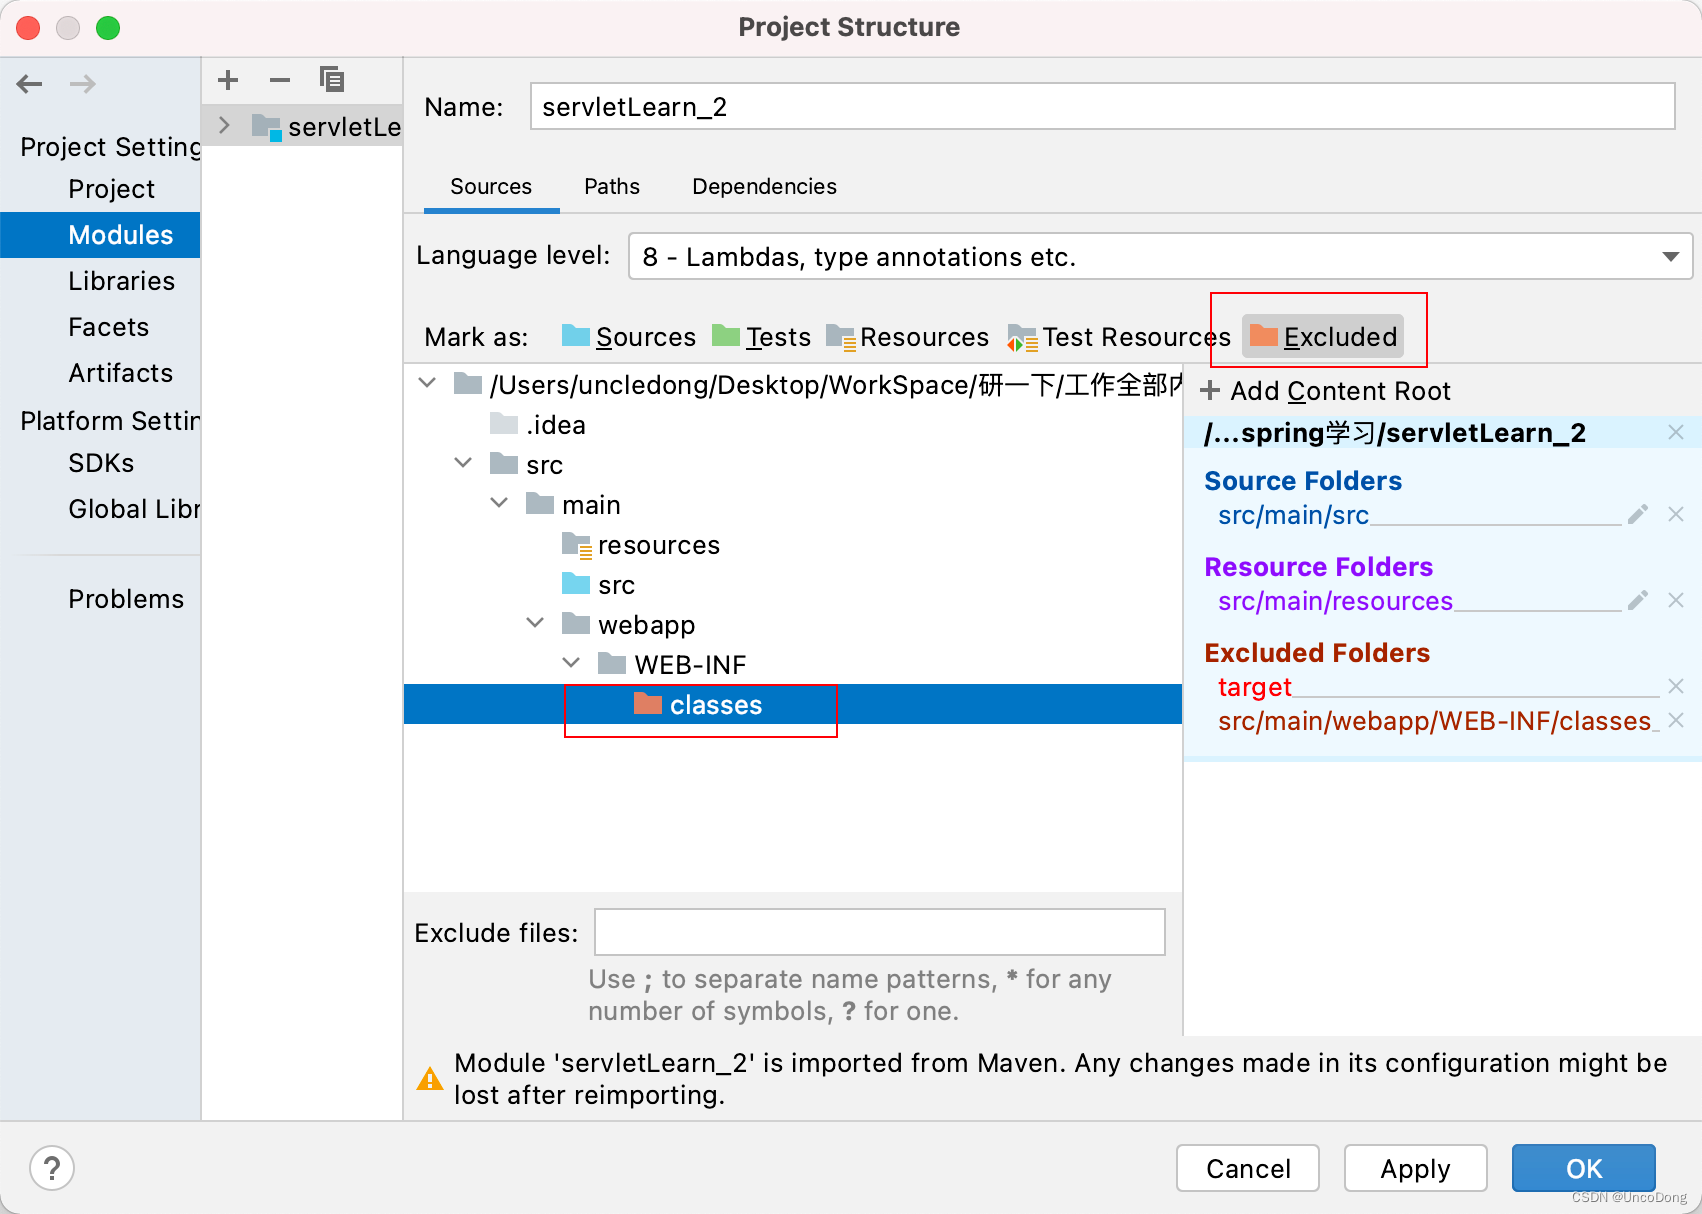Unmark src/main/src source folder
This screenshot has width=1702, height=1214.
coord(1676,515)
